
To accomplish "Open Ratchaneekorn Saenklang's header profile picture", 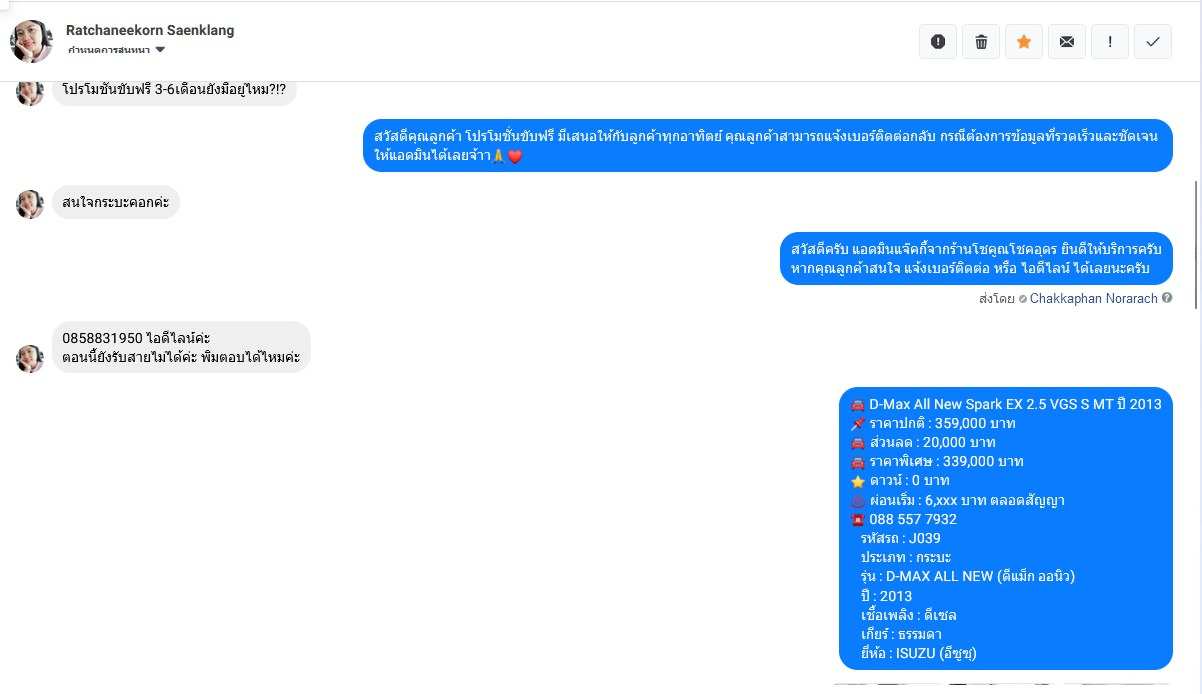I will click(31, 41).
